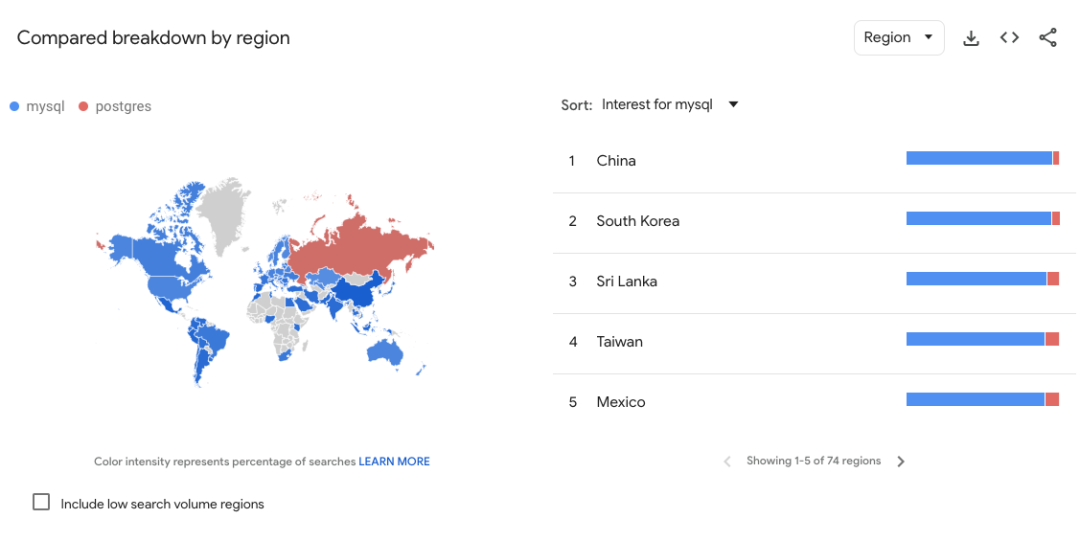Click the previous page arrow
Image resolution: width=1080 pixels, height=541 pixels.
(727, 462)
